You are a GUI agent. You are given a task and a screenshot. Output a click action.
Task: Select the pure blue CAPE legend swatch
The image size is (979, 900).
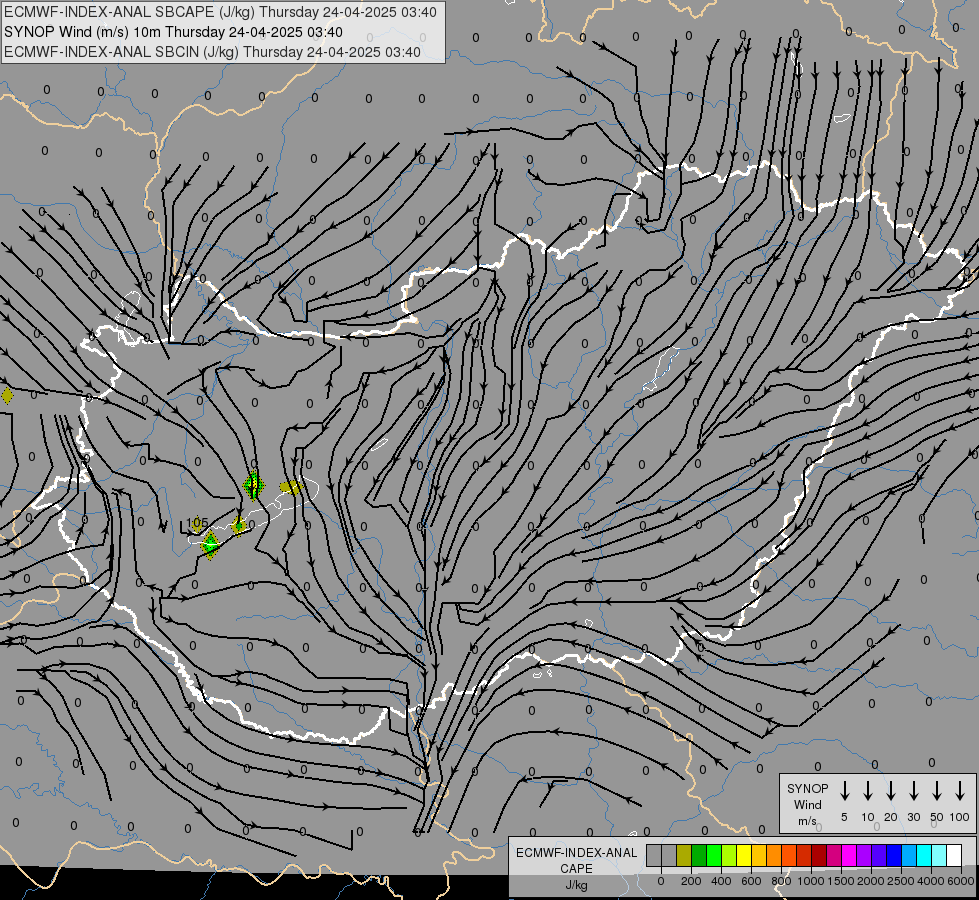(893, 855)
